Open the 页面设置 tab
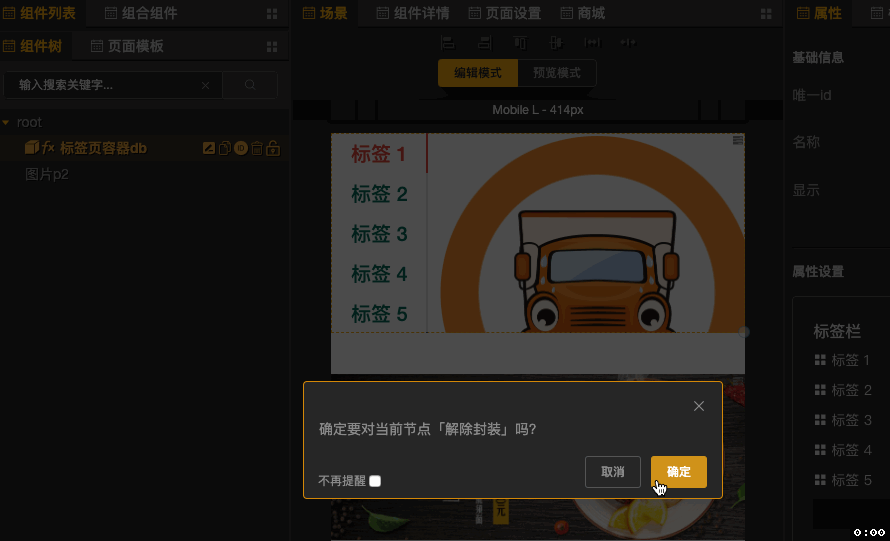This screenshot has height=541, width=890. click(505, 13)
